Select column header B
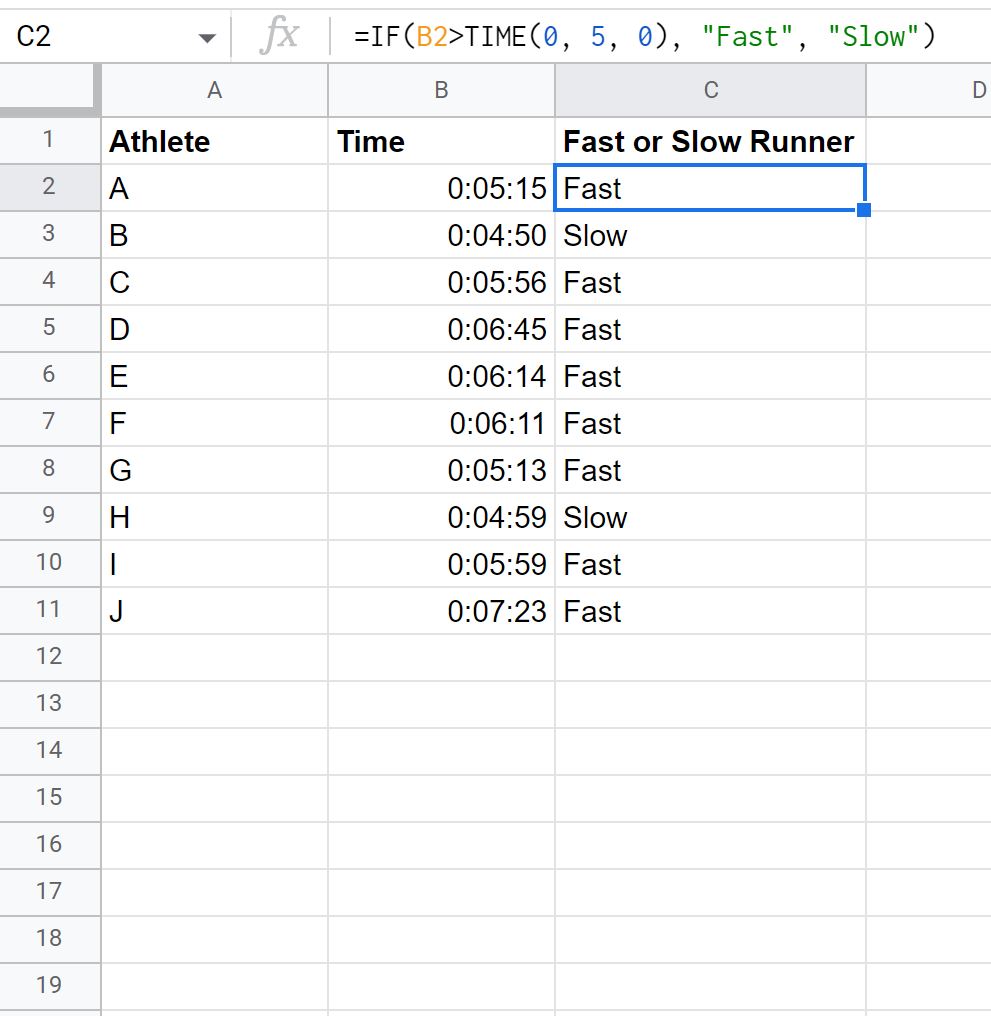Image resolution: width=991 pixels, height=1016 pixels. coord(441,90)
